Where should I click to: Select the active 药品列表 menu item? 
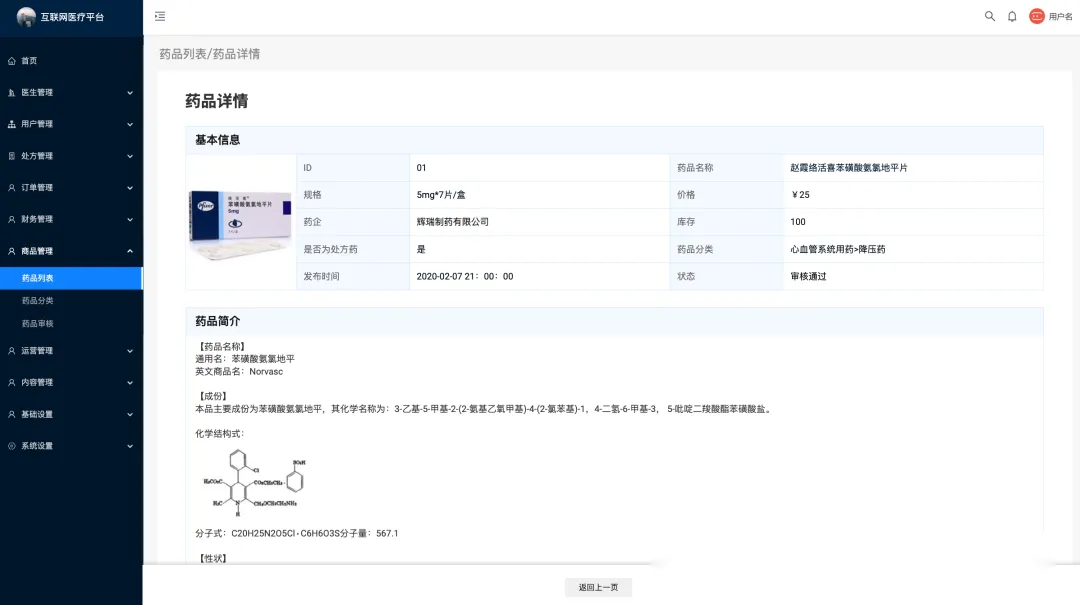click(38, 278)
